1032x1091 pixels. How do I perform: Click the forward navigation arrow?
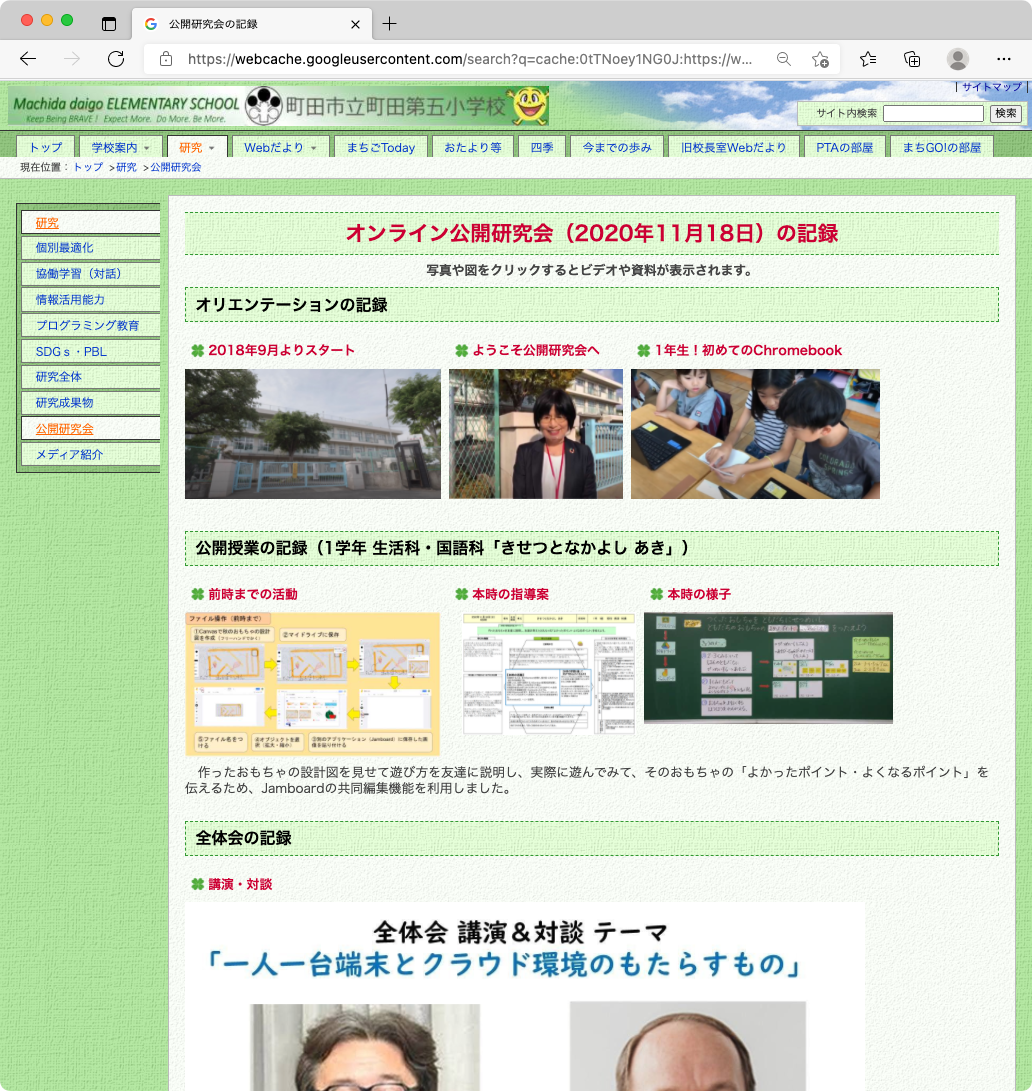coord(72,59)
